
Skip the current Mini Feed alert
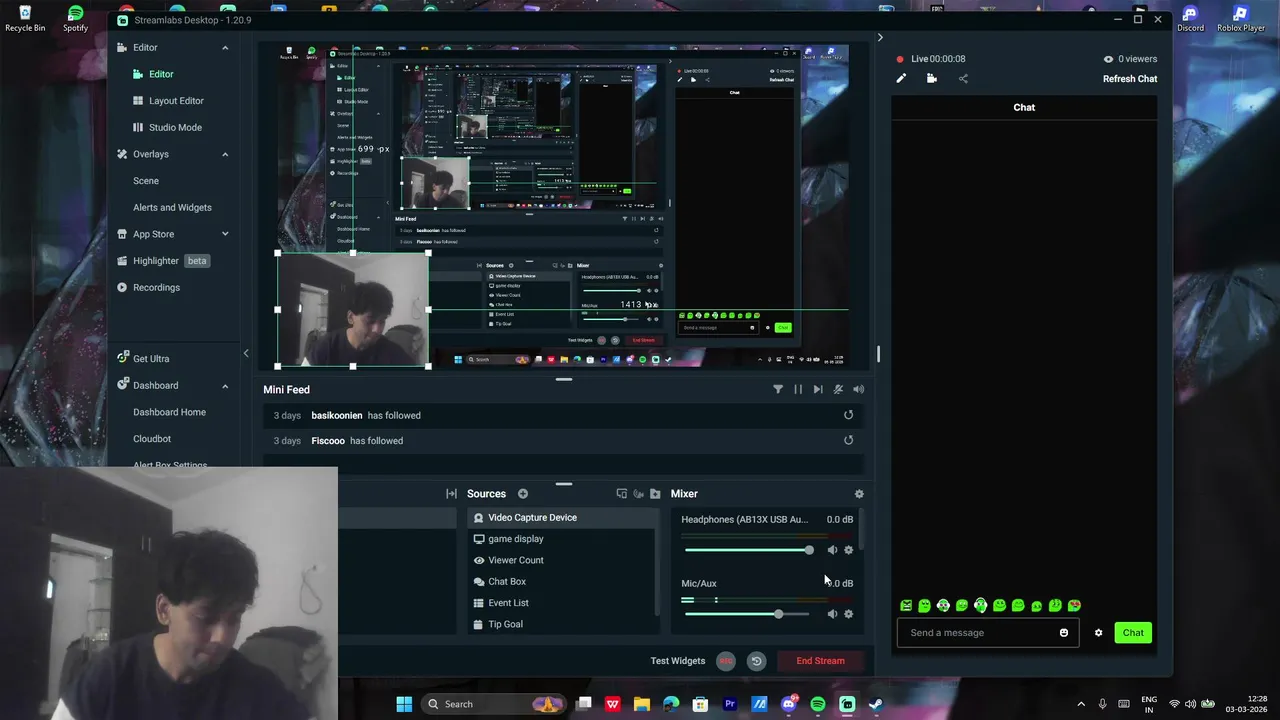818,389
